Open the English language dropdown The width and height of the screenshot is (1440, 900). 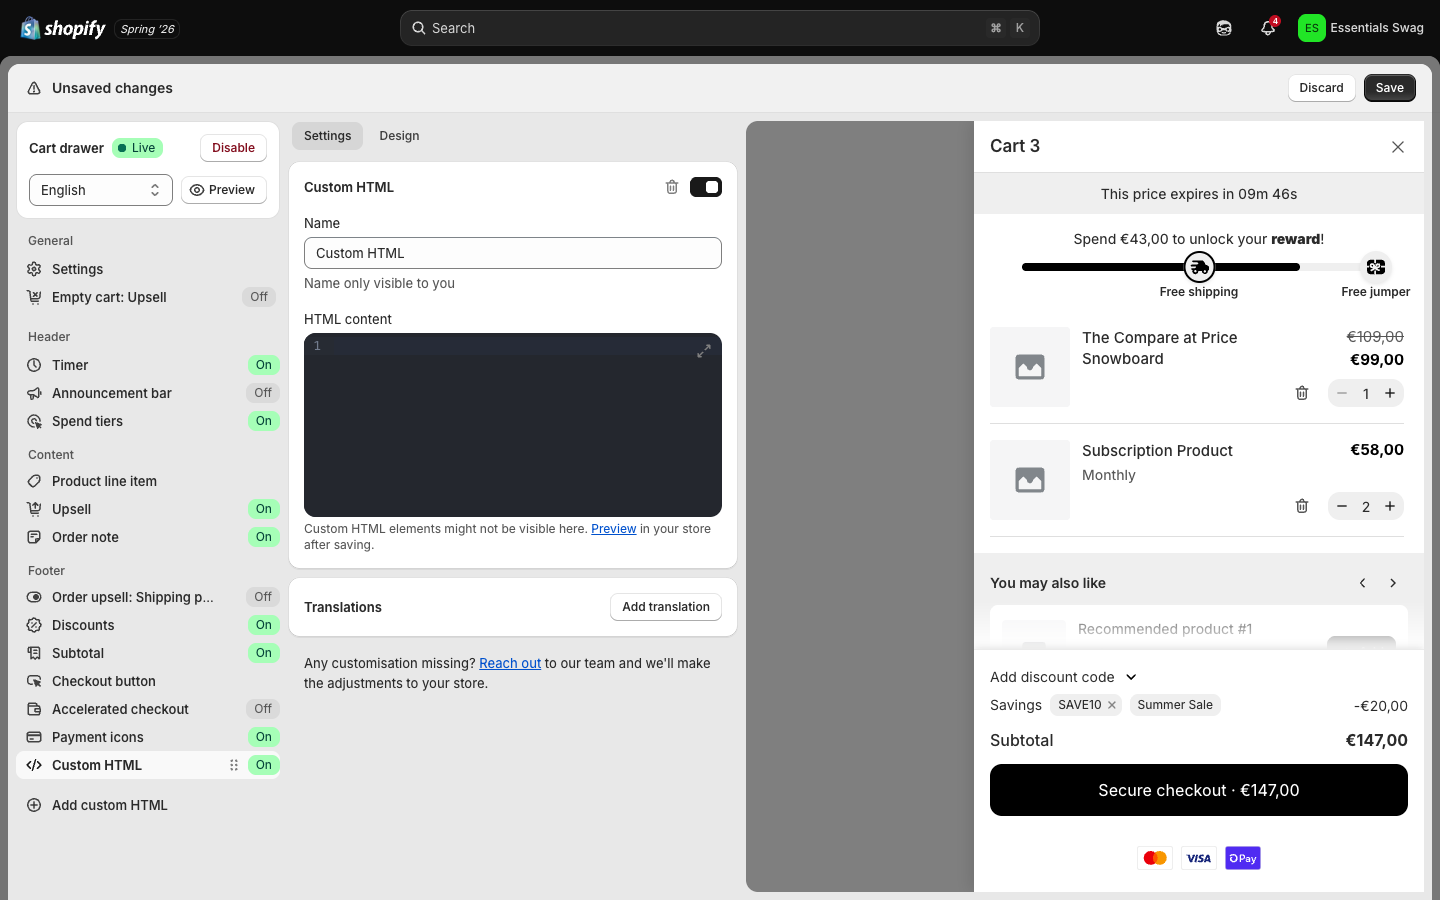pyautogui.click(x=101, y=190)
